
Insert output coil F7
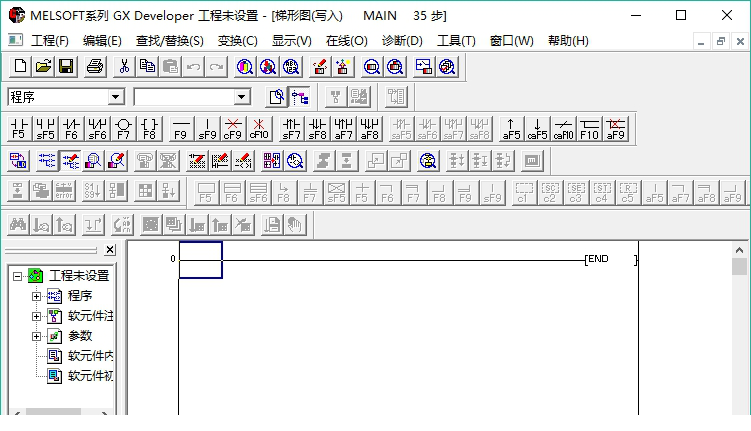tap(123, 129)
